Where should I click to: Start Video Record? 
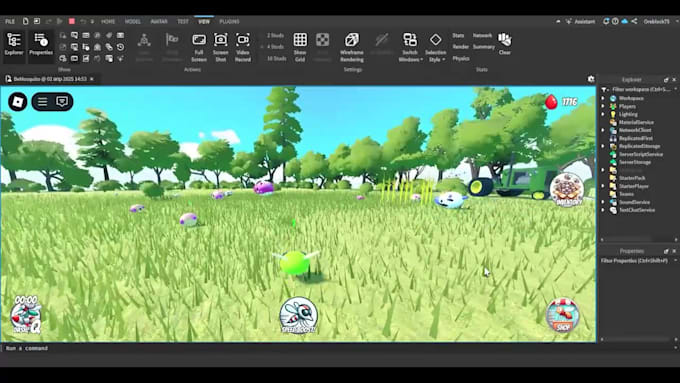pos(243,47)
